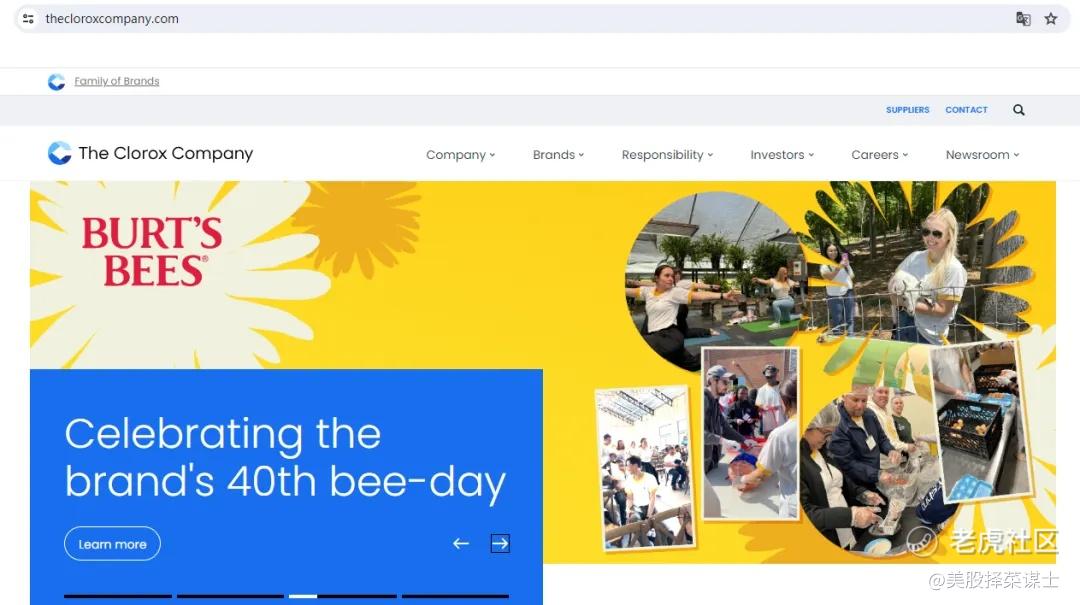Expand the Responsibility menu
This screenshot has height=605, width=1080.
click(x=667, y=155)
